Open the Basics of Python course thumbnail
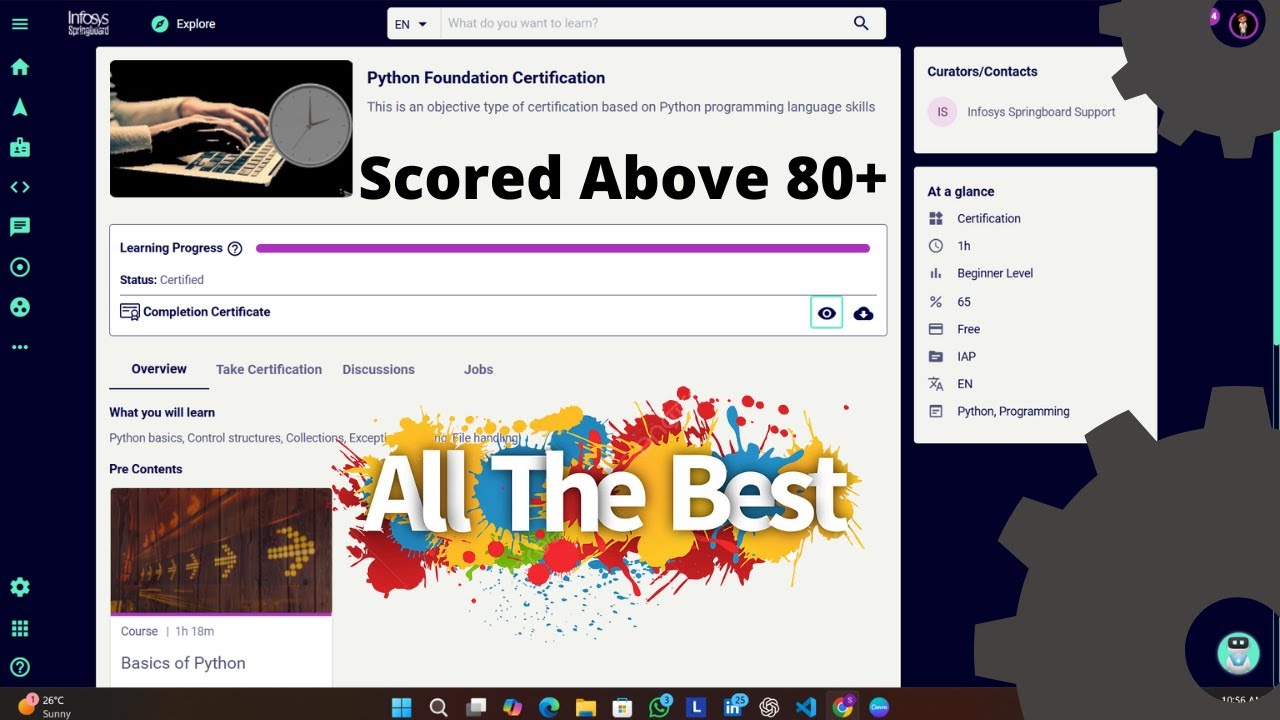This screenshot has height=720, width=1280. click(221, 551)
